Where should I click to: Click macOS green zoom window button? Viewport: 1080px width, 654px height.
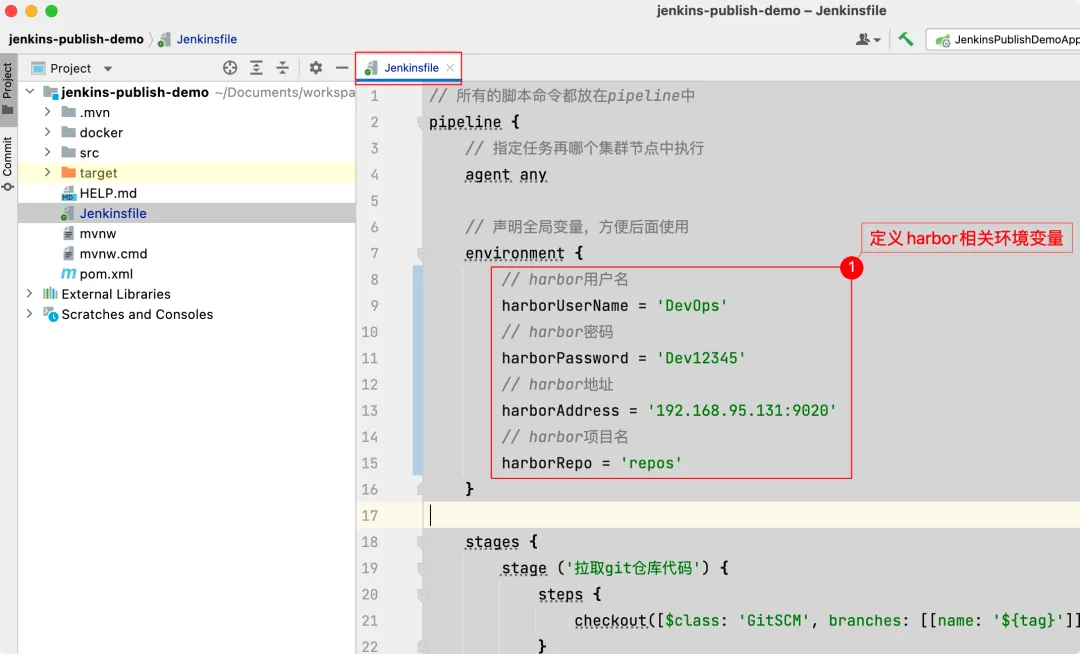pyautogui.click(x=51, y=11)
